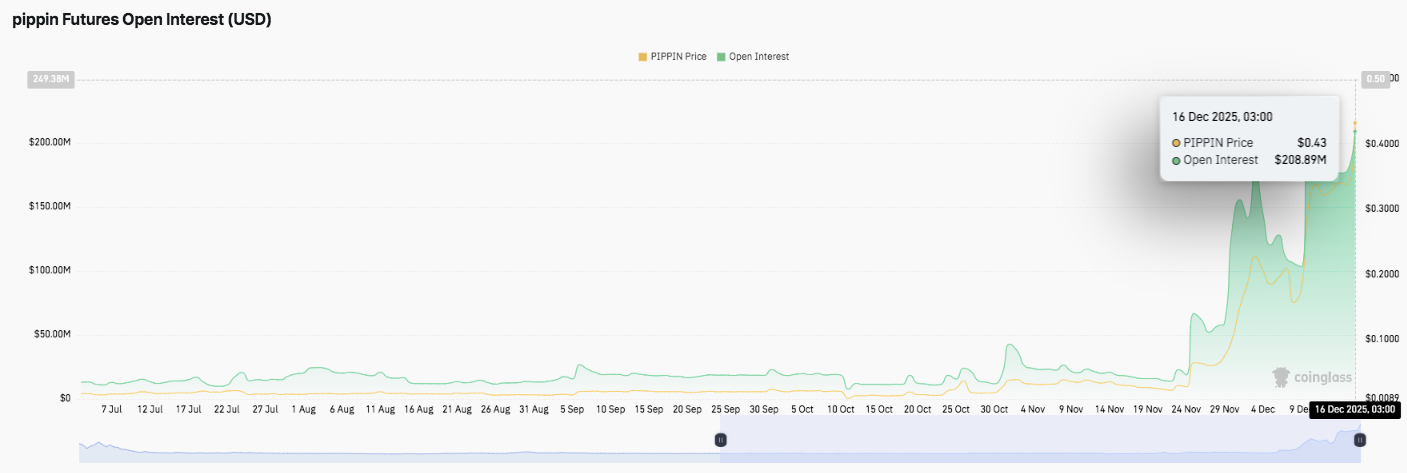The height and width of the screenshot is (473, 1407).
Task: Click the pippin Futures Open Interest title
Action: (x=141, y=20)
